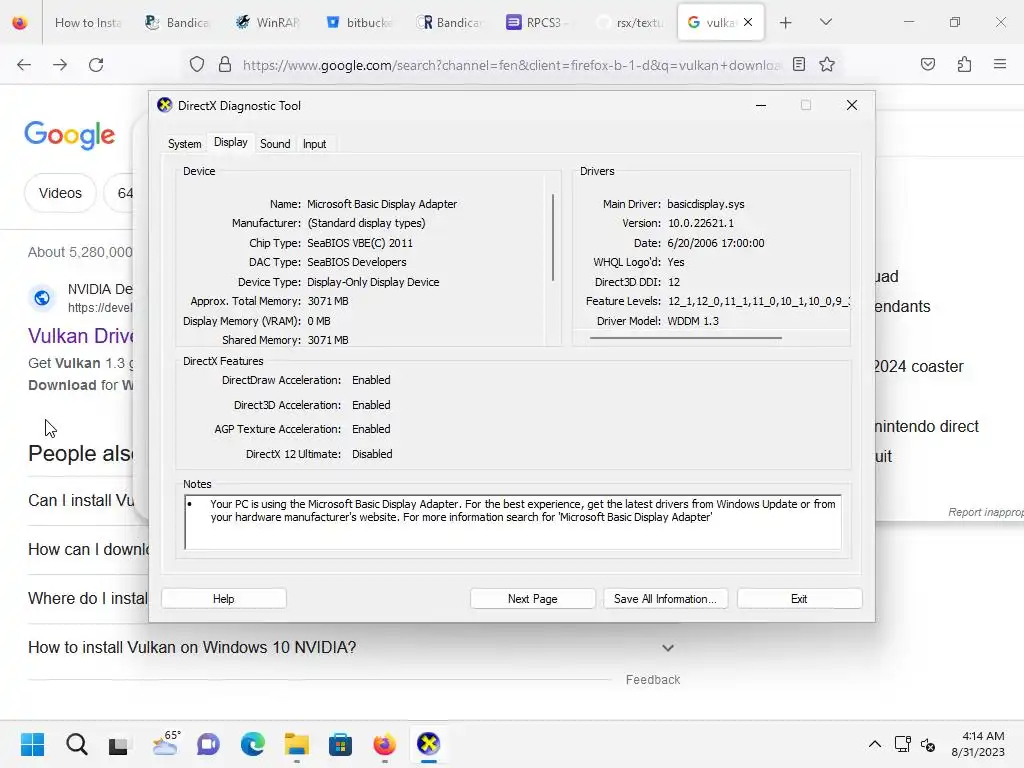Screen dimensions: 1024x768
Task: Open Firefox extensions puzzle icon
Action: (x=964, y=64)
